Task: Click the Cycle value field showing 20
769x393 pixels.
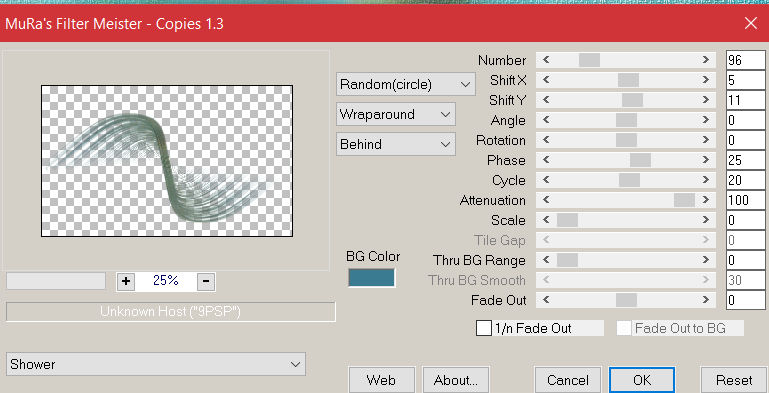Action: [745, 180]
